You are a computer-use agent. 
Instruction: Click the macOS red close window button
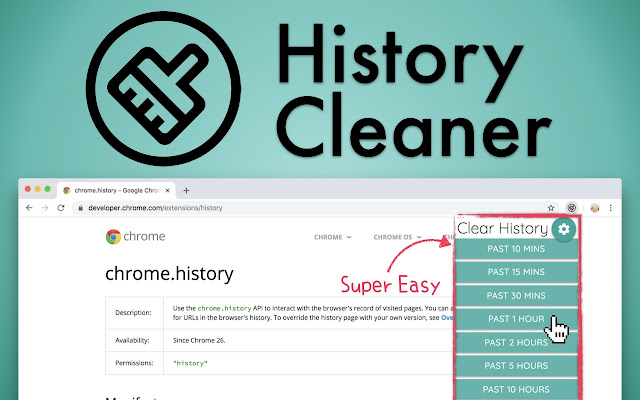coord(28,189)
